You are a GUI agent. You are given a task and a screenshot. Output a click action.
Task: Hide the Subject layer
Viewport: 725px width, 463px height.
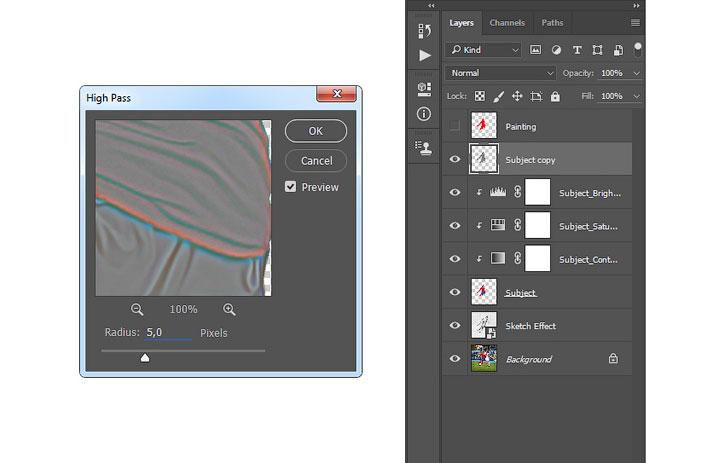point(455,292)
